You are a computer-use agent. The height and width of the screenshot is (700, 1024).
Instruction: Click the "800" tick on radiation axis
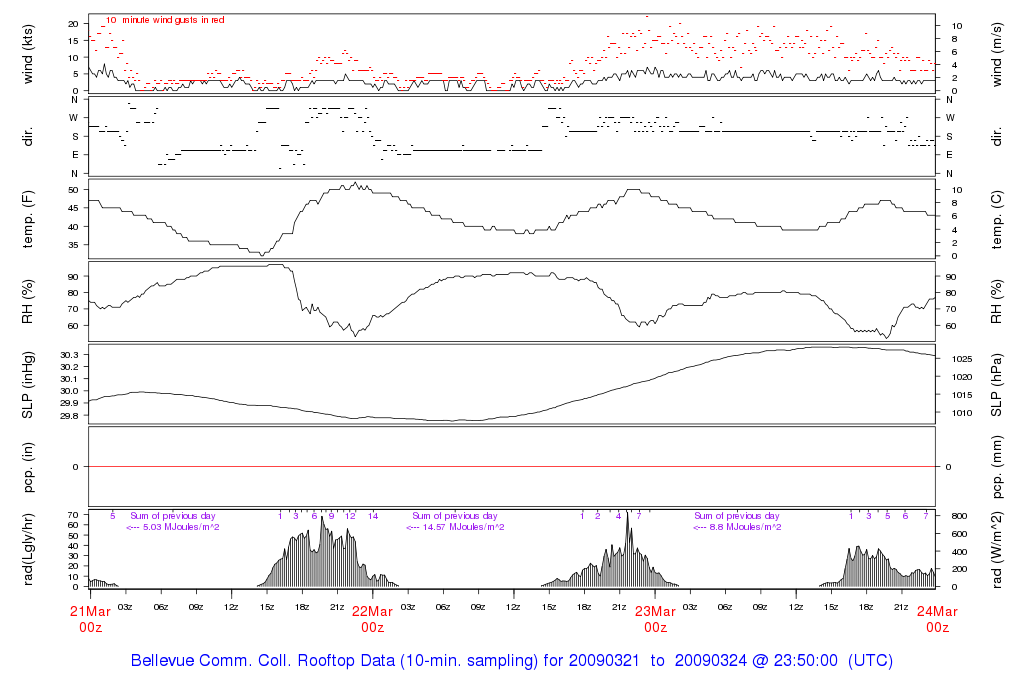959,516
